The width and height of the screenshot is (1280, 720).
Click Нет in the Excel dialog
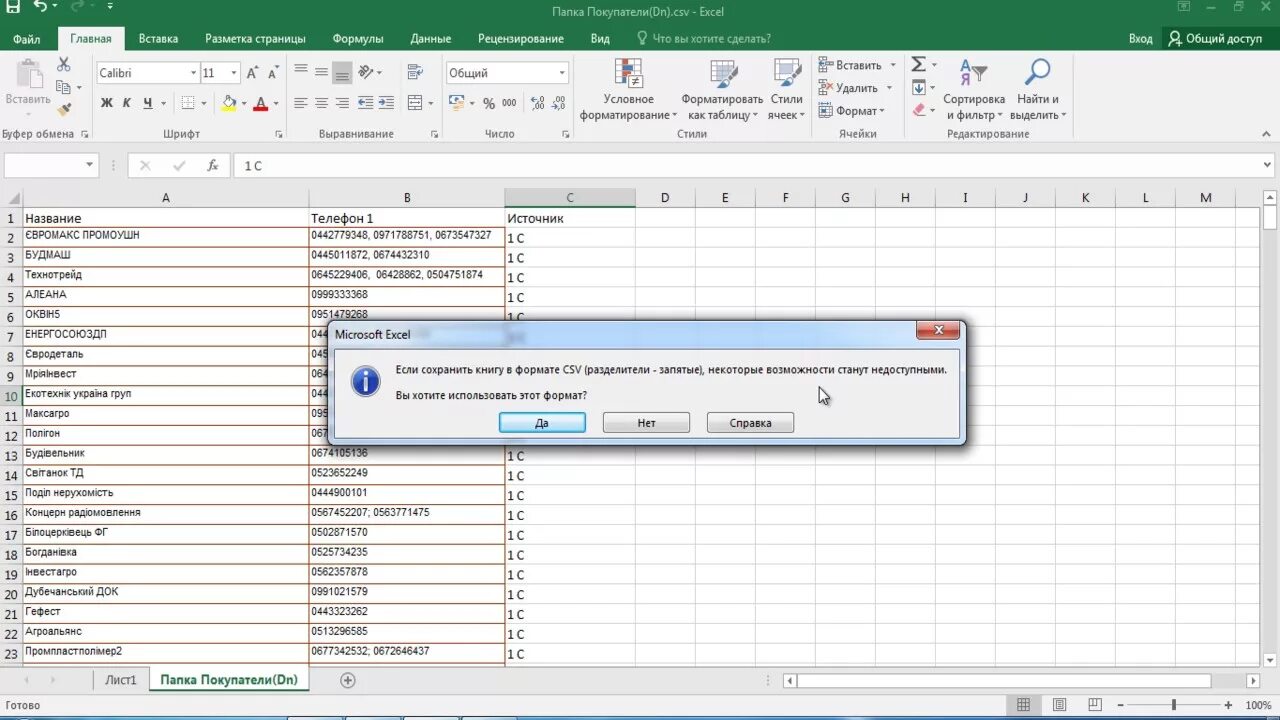tap(646, 423)
